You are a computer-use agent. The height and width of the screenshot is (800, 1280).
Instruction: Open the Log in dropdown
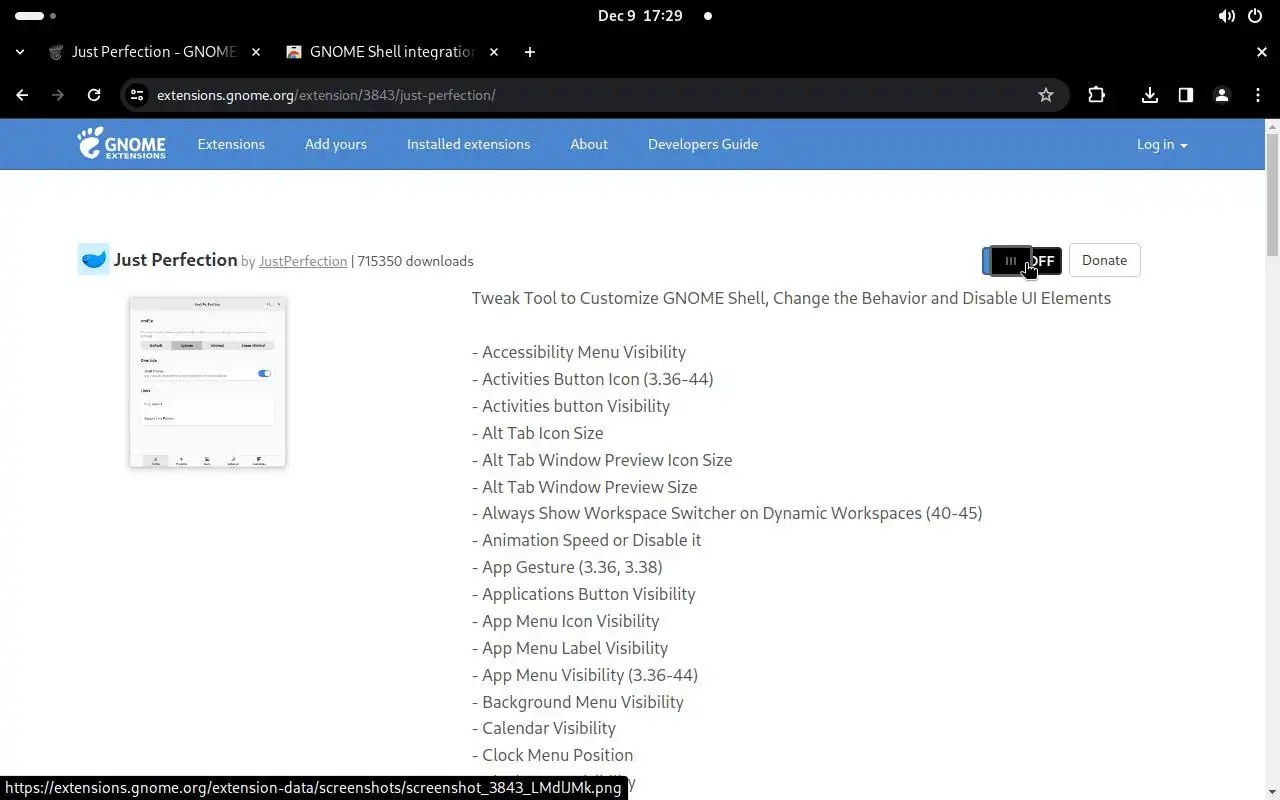pyautogui.click(x=1162, y=144)
